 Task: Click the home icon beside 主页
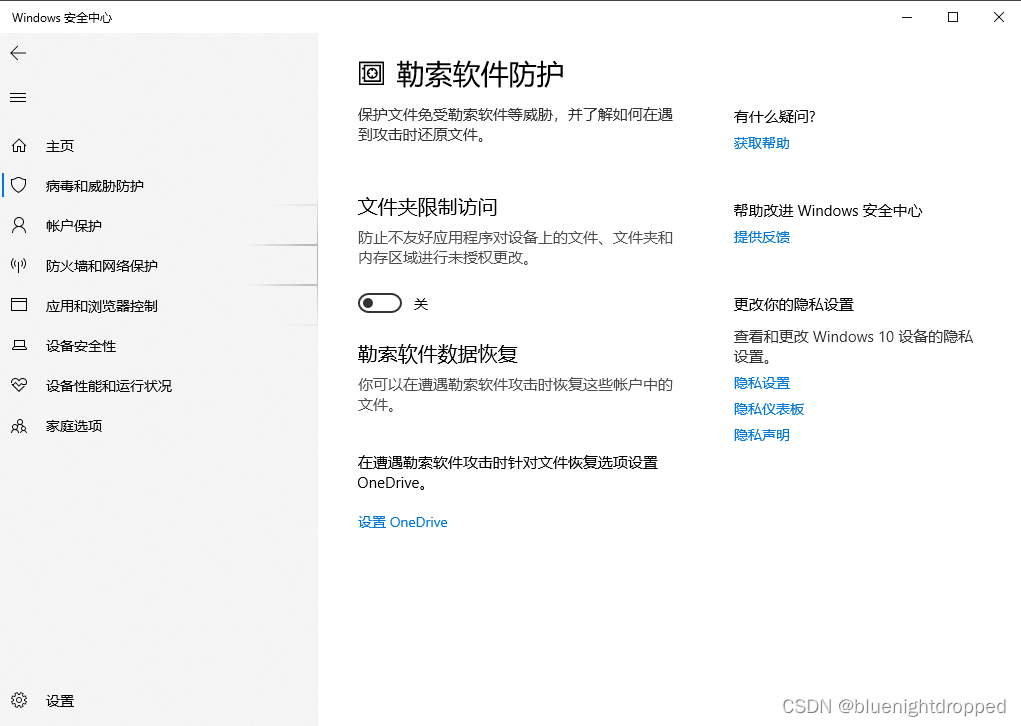19,146
